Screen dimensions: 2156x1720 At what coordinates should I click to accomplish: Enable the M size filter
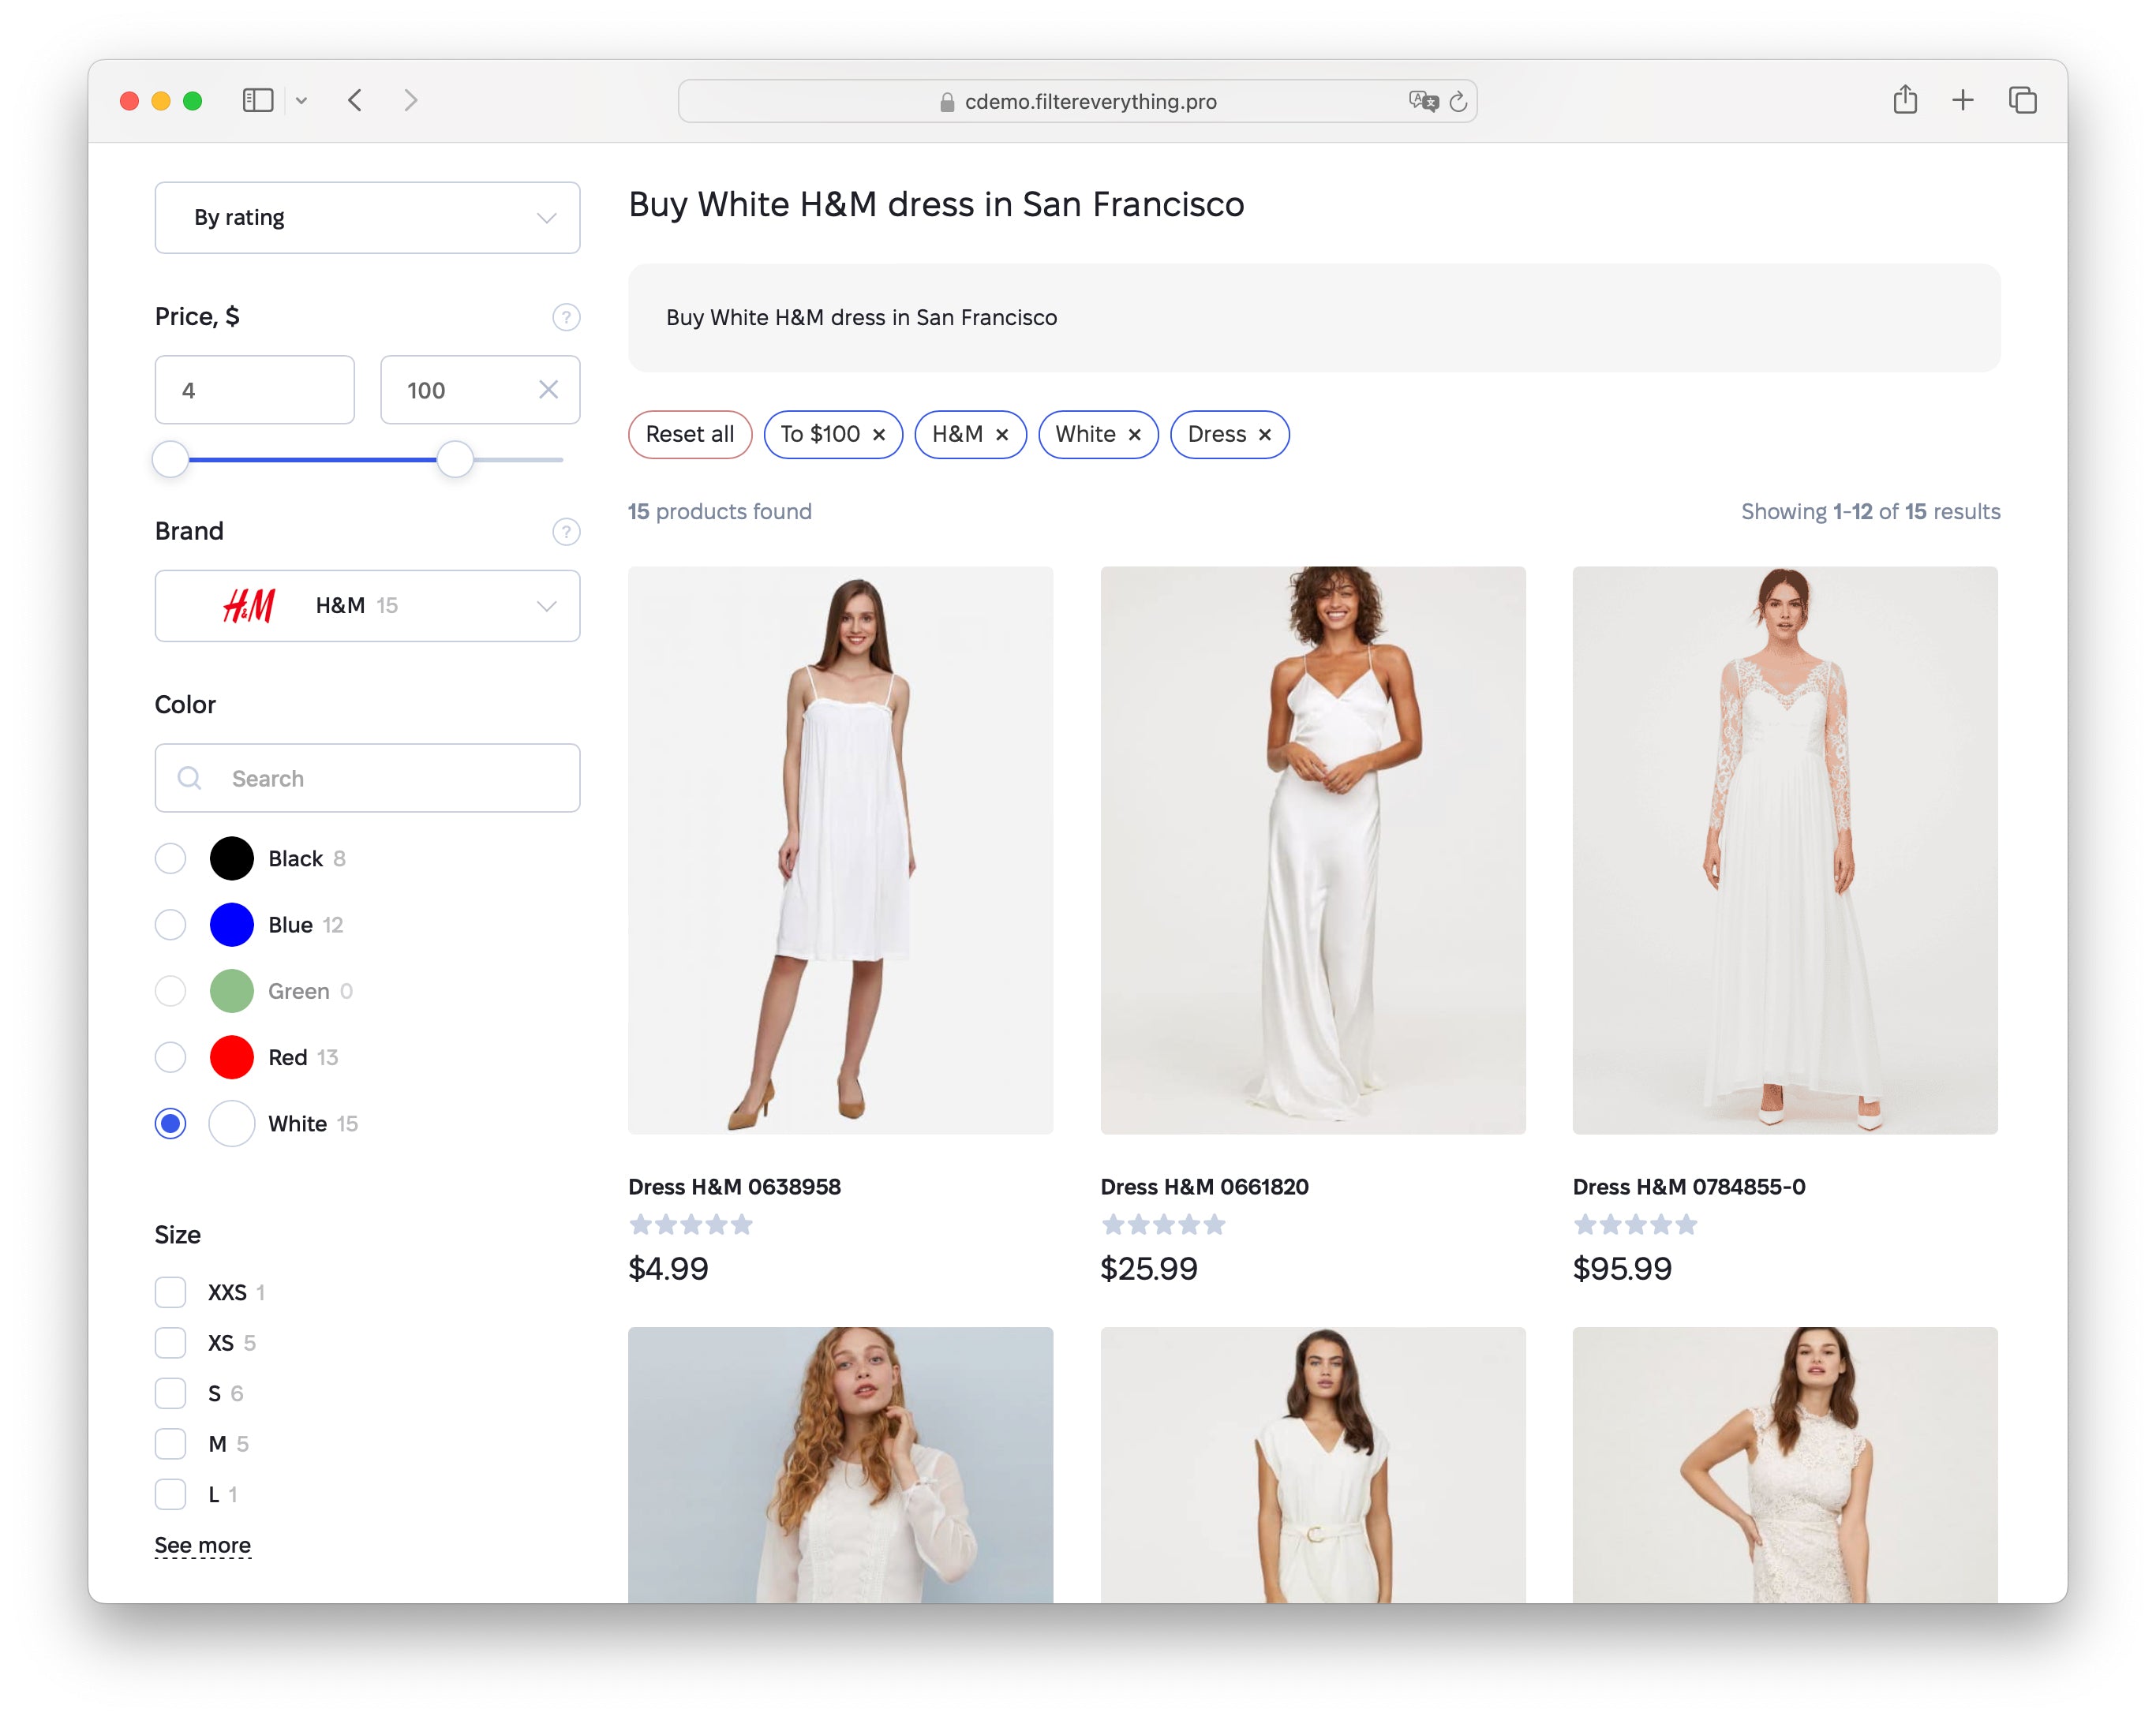[x=170, y=1444]
